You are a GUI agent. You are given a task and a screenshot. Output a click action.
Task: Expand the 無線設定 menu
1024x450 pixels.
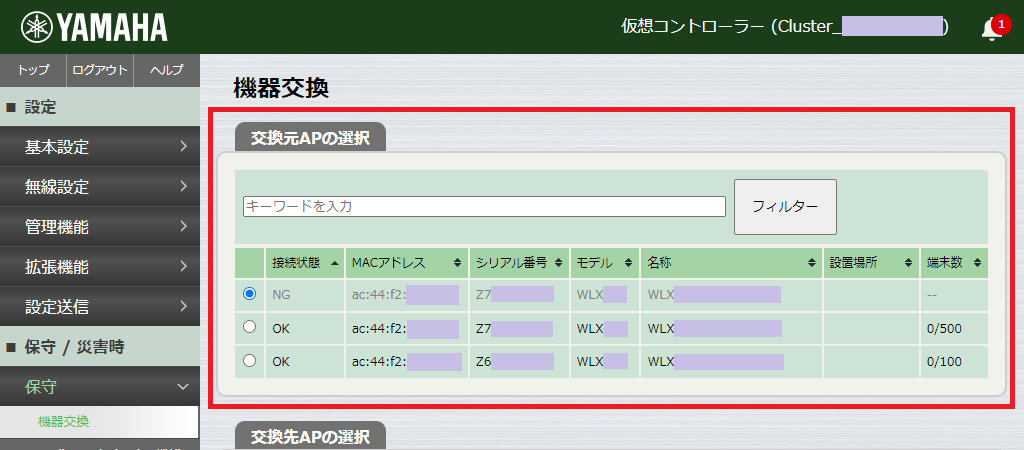[x=100, y=187]
